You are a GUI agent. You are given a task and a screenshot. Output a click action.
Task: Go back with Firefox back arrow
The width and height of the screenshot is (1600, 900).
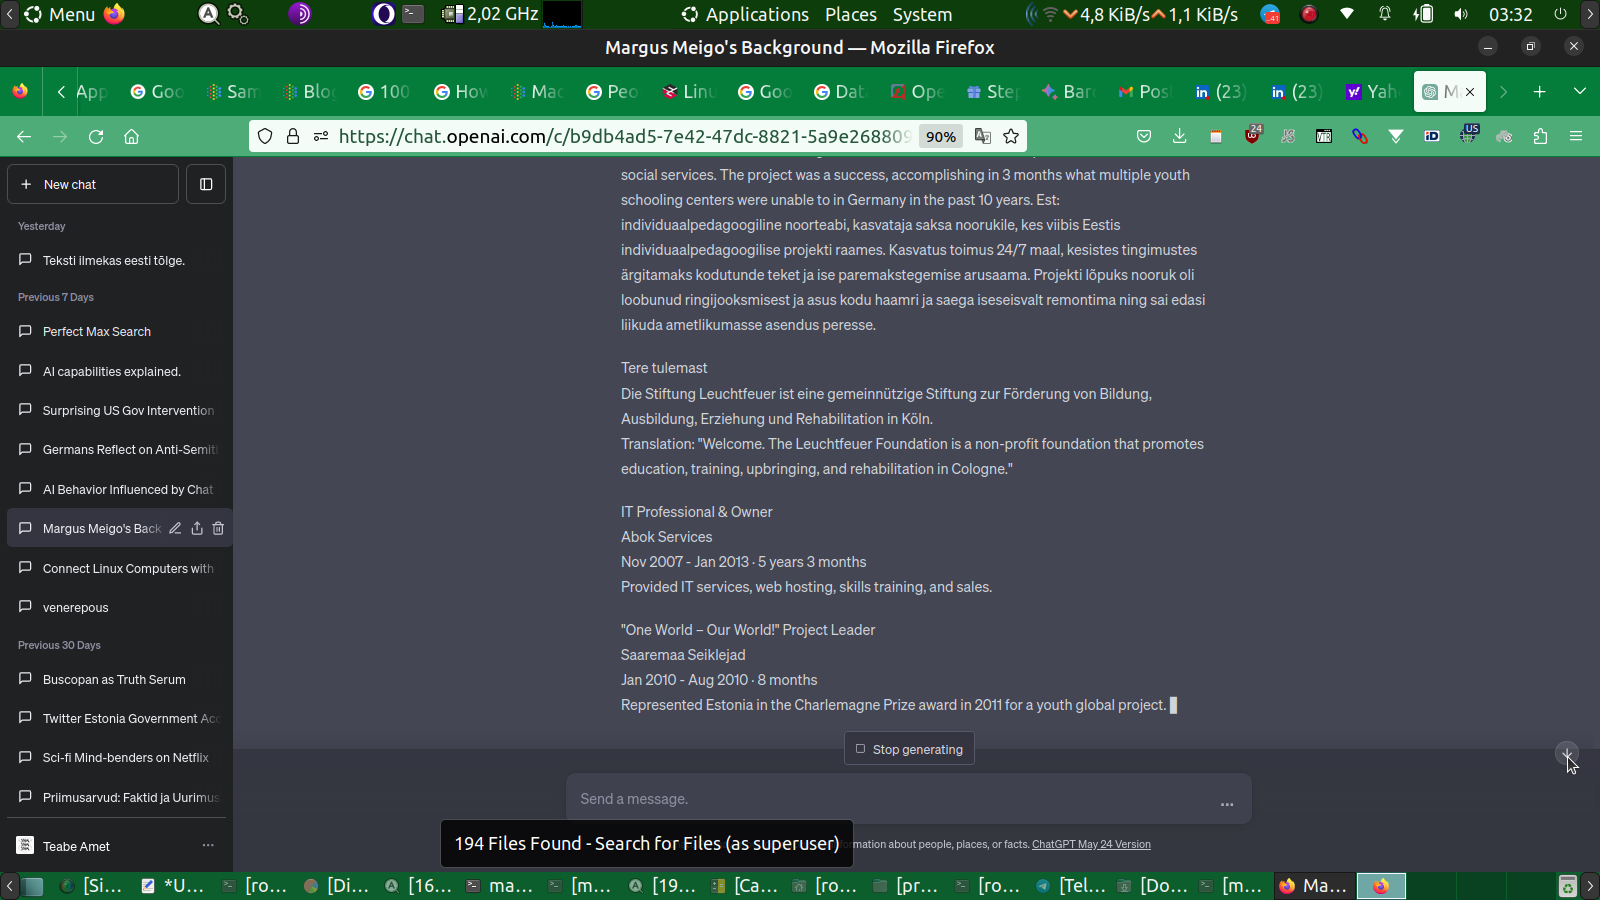tap(24, 136)
